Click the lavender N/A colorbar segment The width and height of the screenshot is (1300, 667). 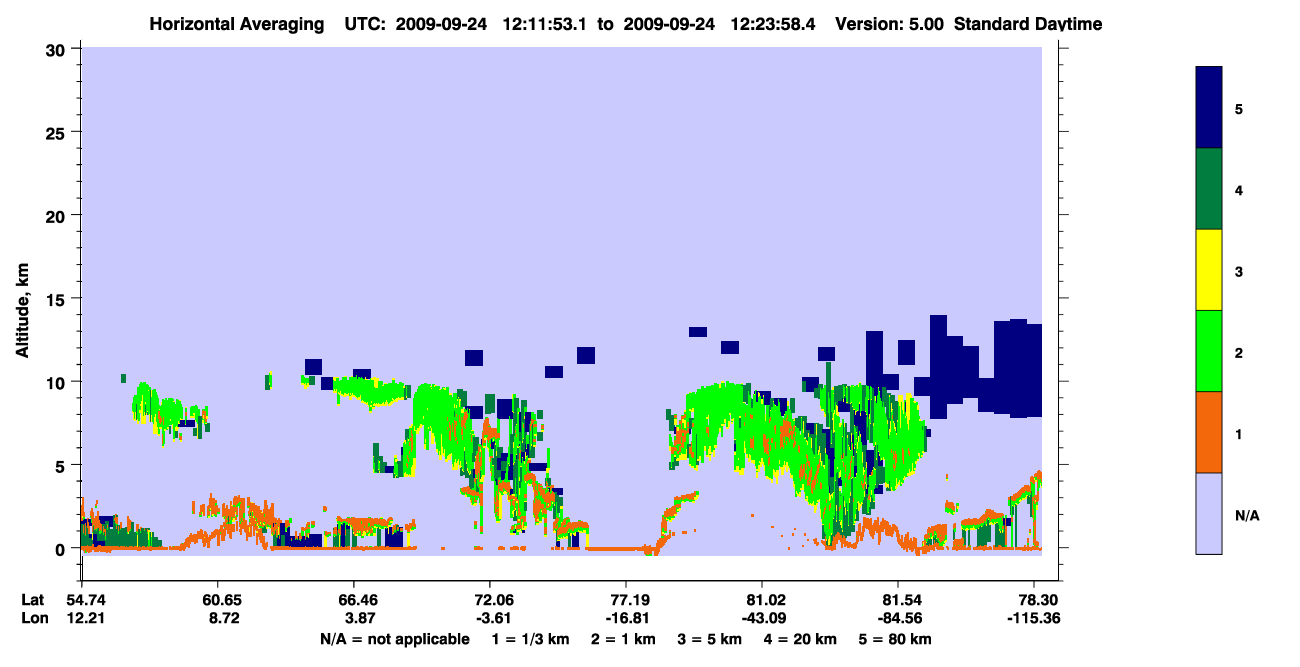1209,513
